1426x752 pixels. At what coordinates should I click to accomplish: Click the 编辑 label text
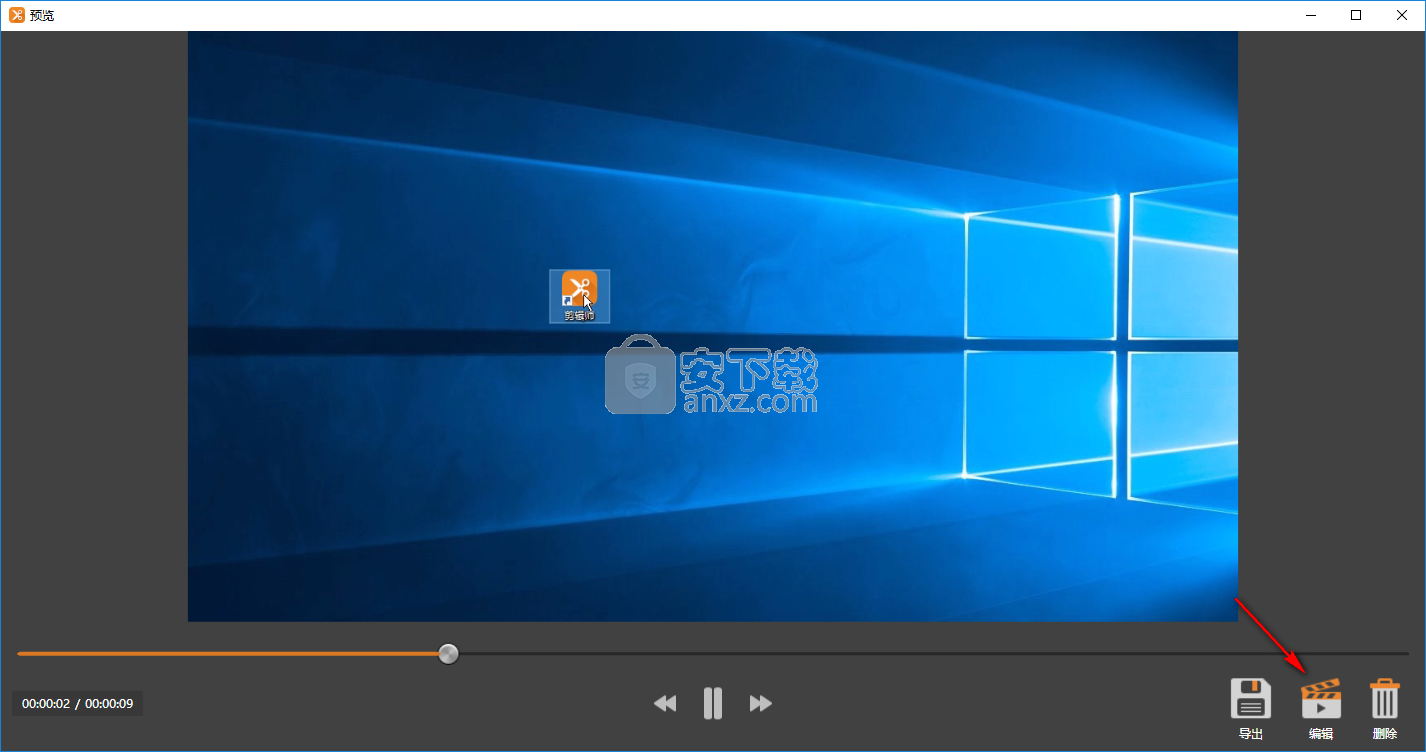tap(1321, 734)
